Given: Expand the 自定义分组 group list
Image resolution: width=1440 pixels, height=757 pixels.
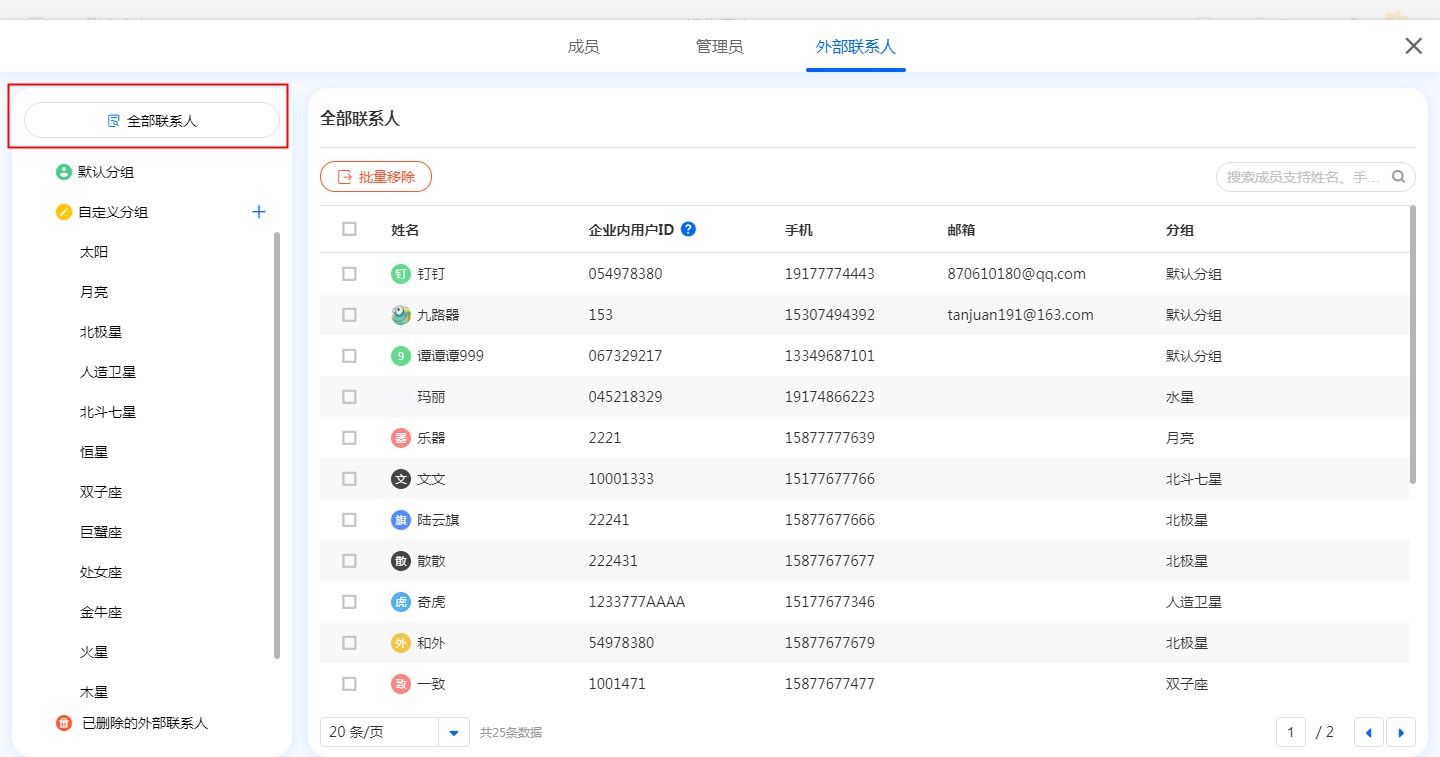Looking at the screenshot, I should click(112, 212).
